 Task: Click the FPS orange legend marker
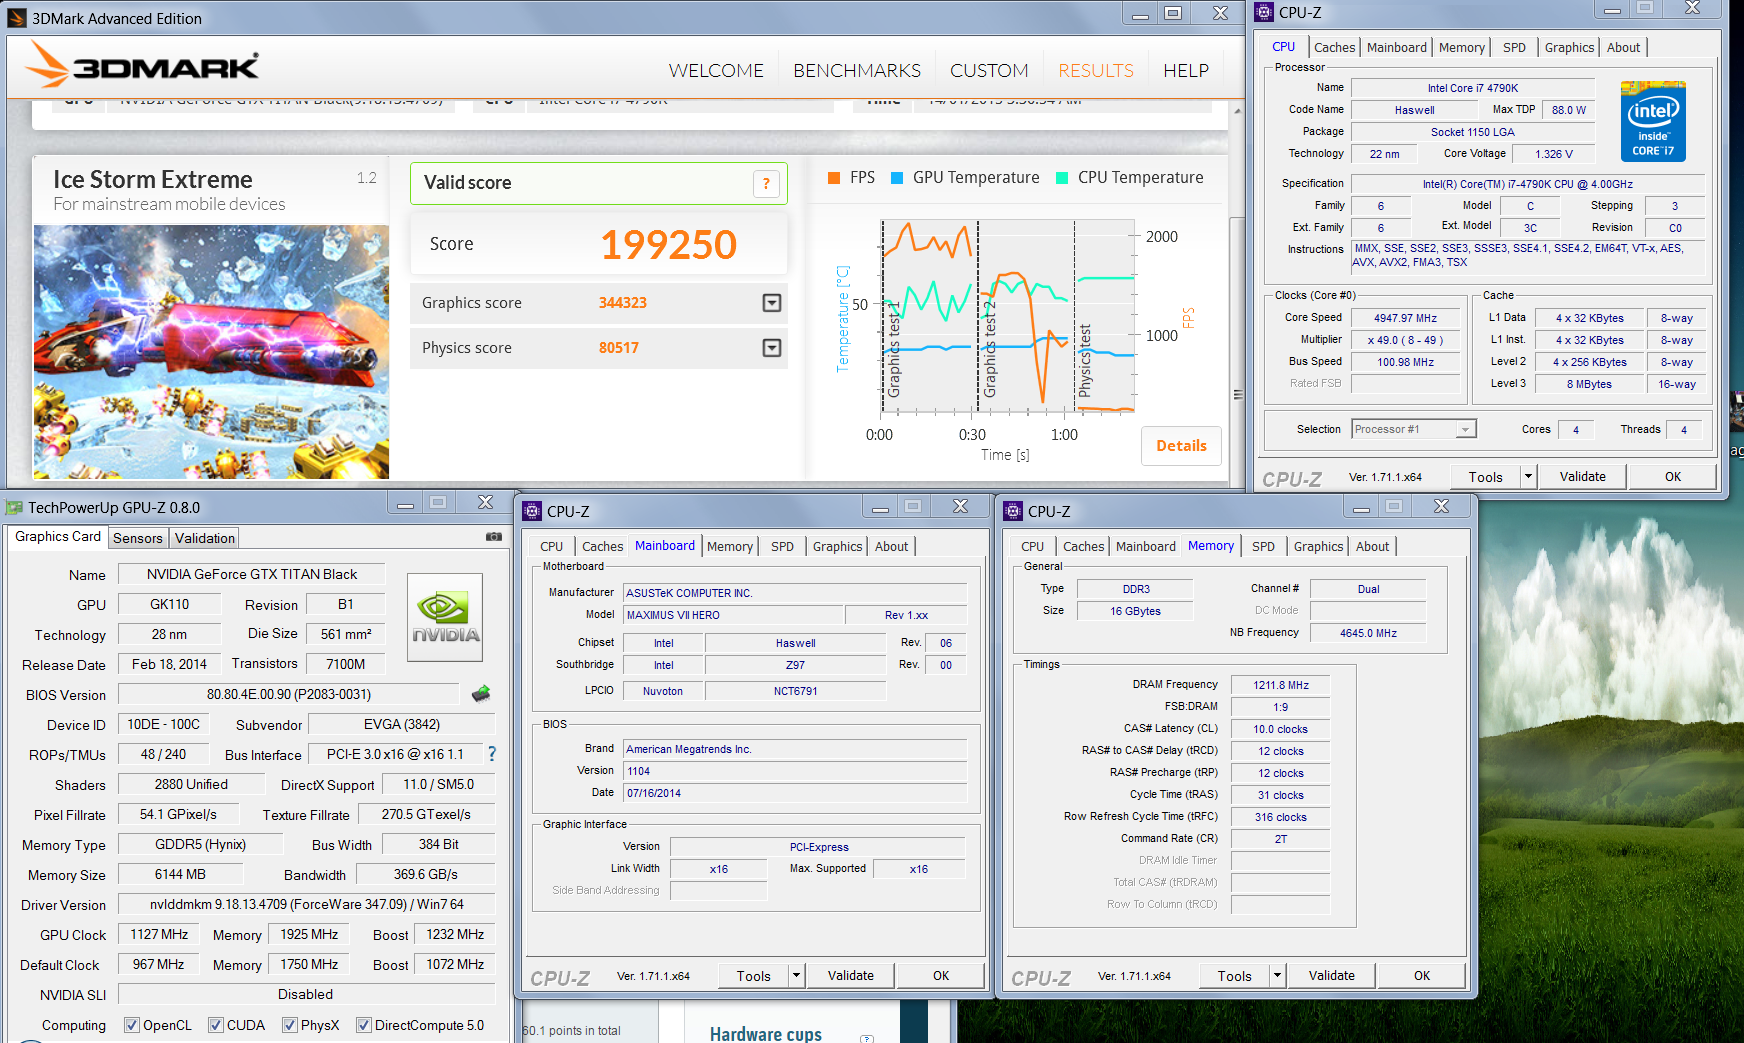point(834,178)
